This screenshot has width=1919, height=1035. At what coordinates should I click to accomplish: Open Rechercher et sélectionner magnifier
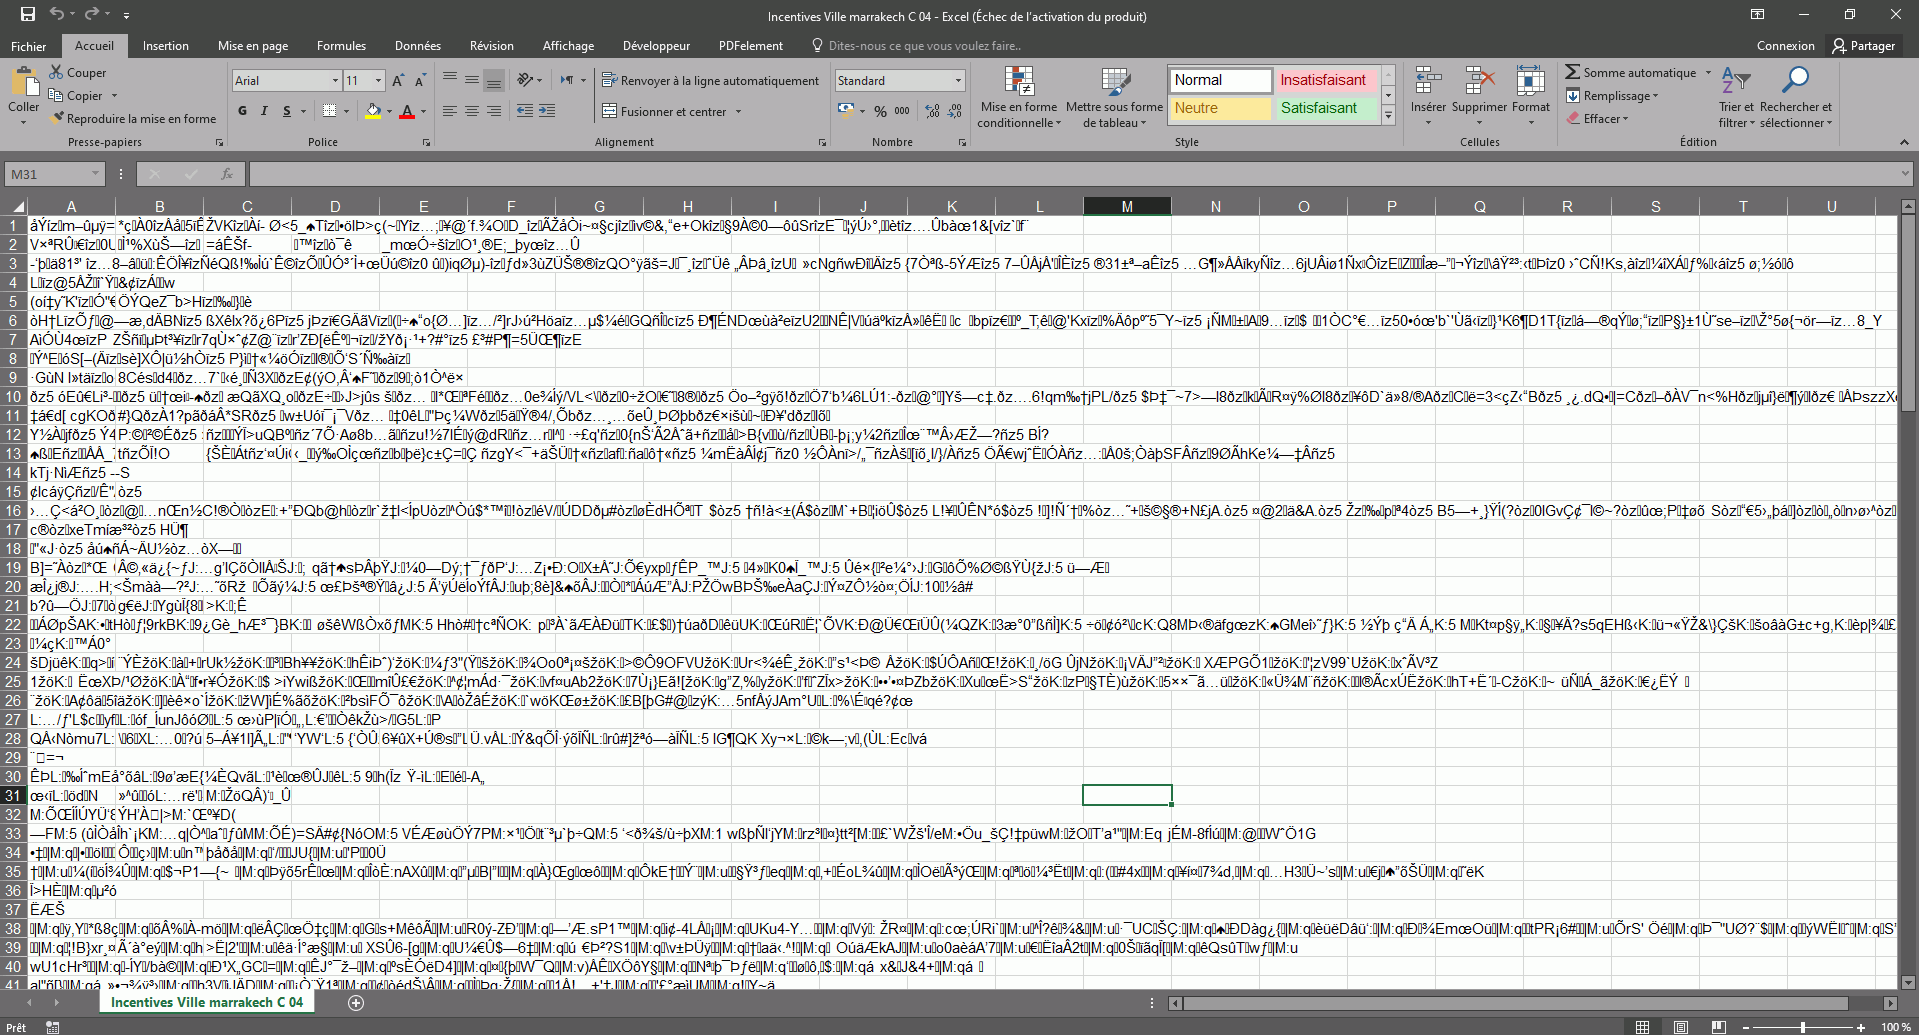(1796, 82)
